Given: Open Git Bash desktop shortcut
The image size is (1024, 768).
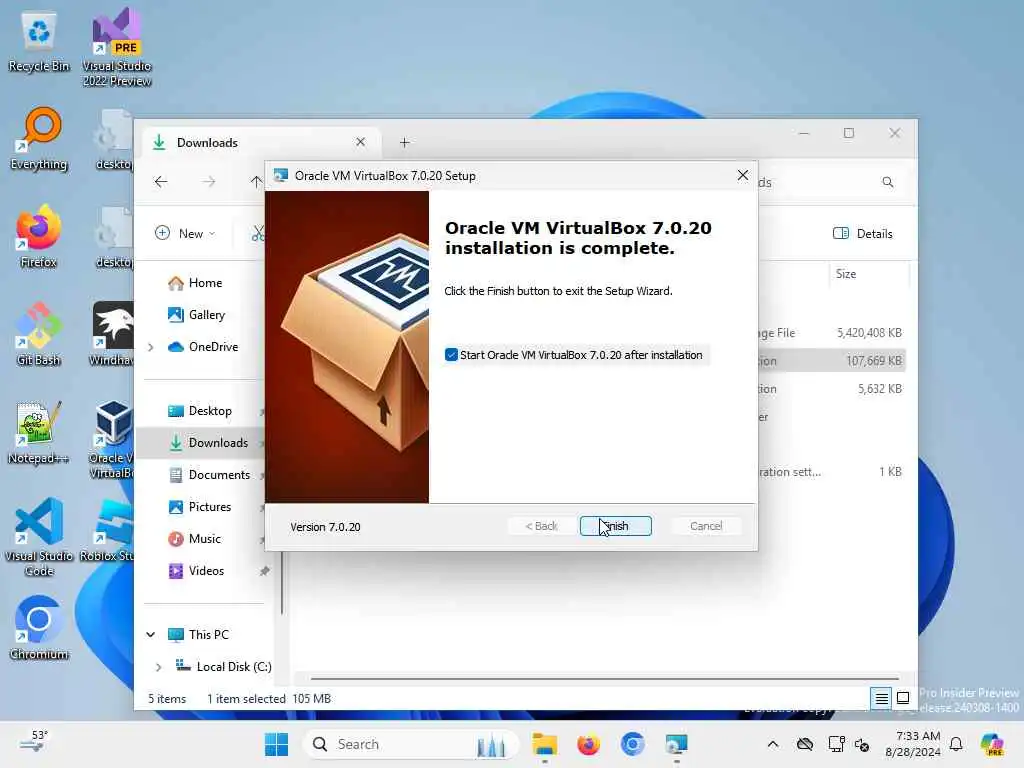Looking at the screenshot, I should click(39, 334).
